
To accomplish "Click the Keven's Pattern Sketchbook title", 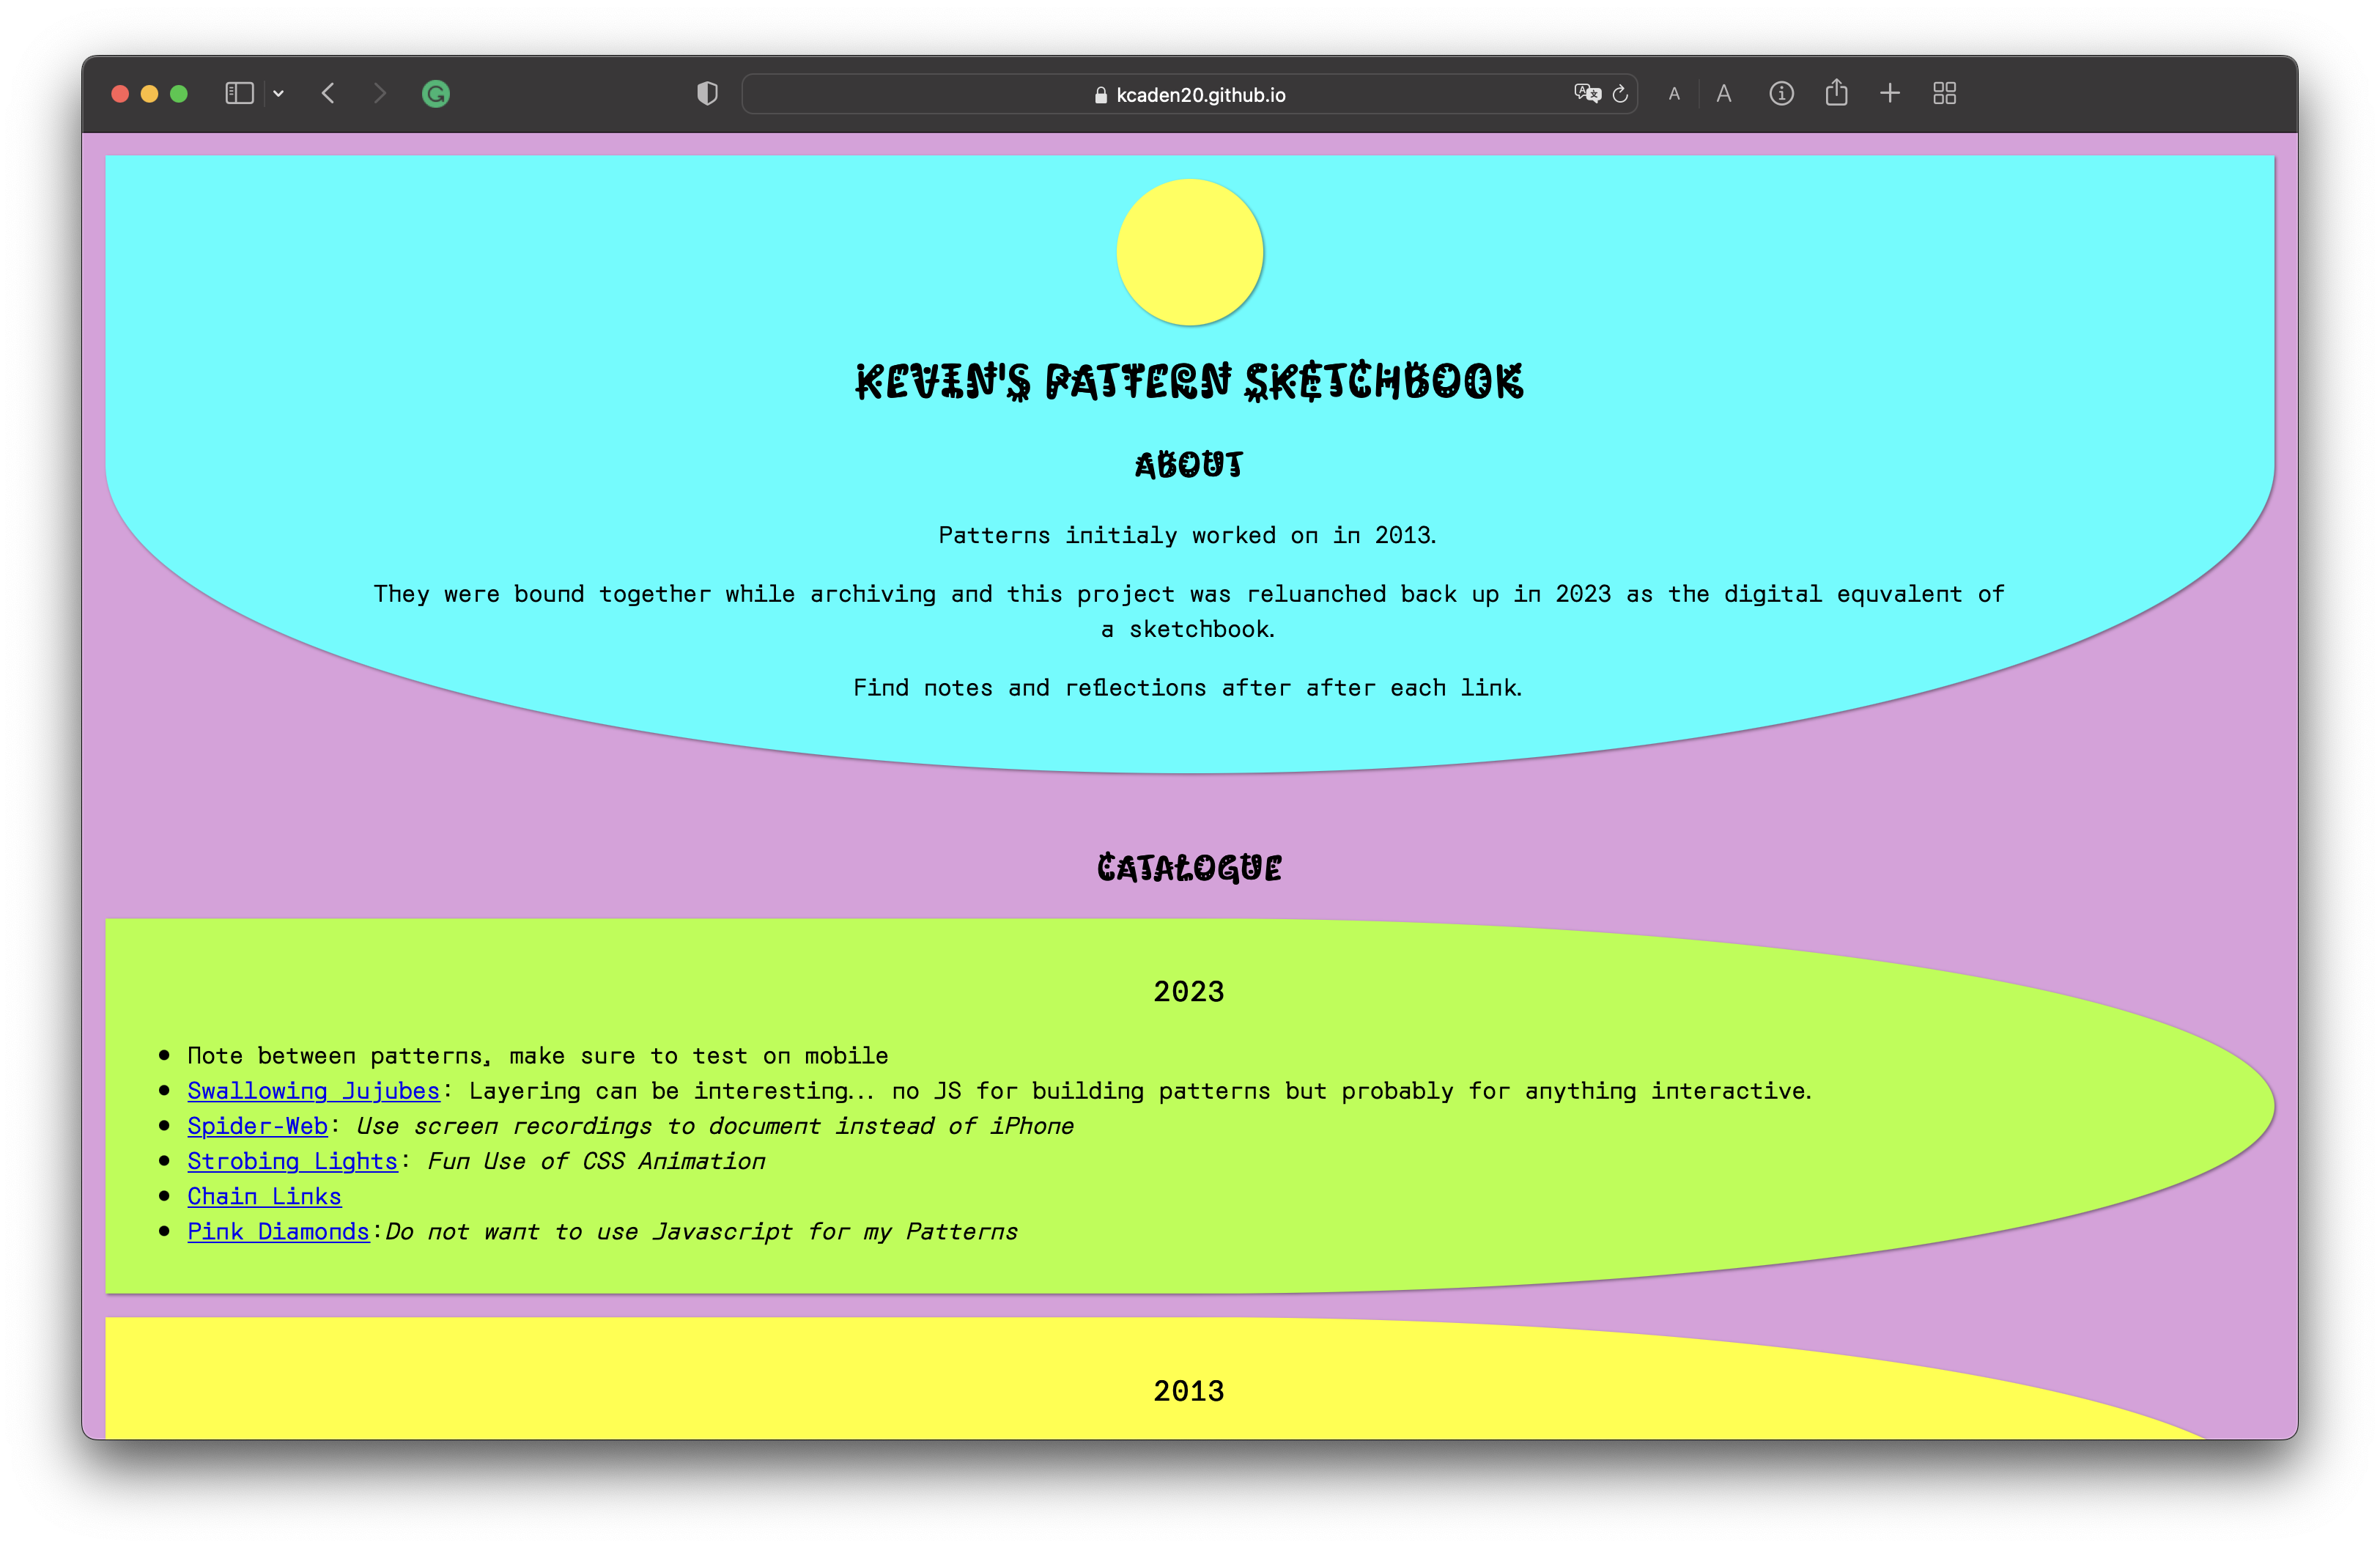I will pyautogui.click(x=1190, y=382).
